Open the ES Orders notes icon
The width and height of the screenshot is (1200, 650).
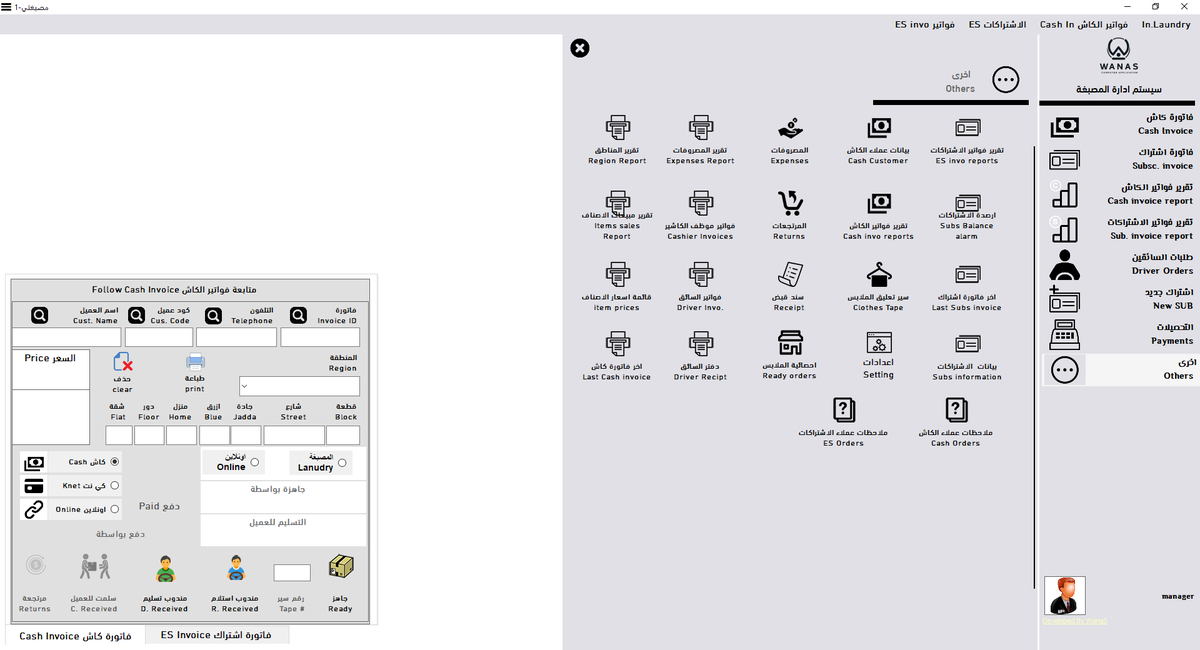pos(844,409)
